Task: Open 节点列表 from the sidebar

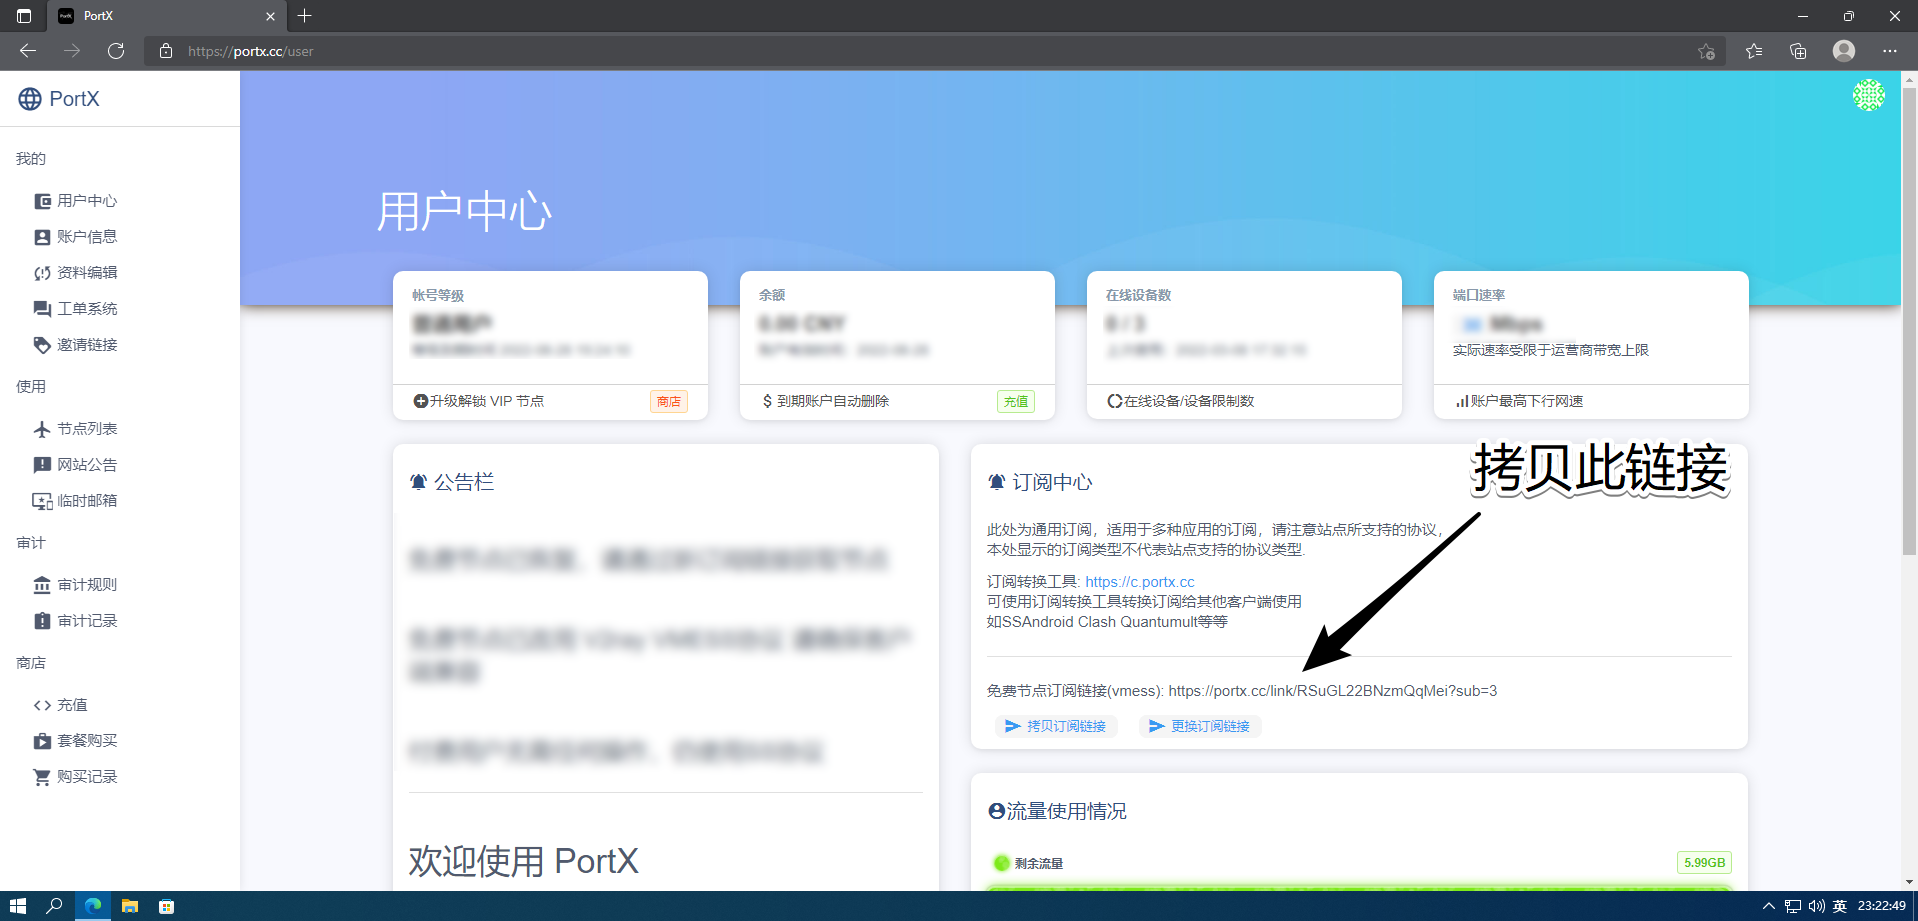Action: click(x=86, y=429)
